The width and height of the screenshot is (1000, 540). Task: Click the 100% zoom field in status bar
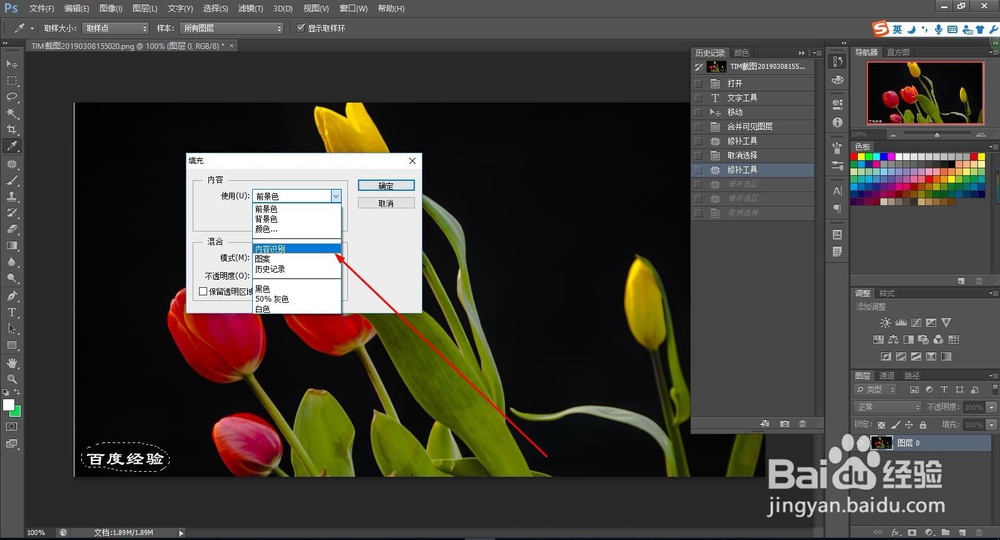(x=38, y=532)
